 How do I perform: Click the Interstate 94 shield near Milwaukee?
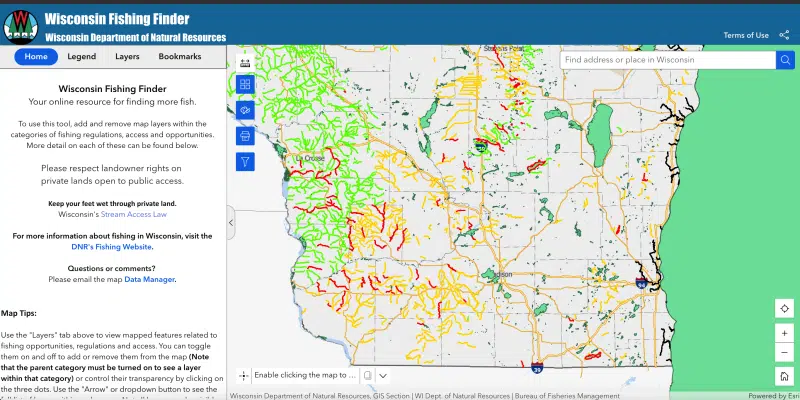click(641, 282)
